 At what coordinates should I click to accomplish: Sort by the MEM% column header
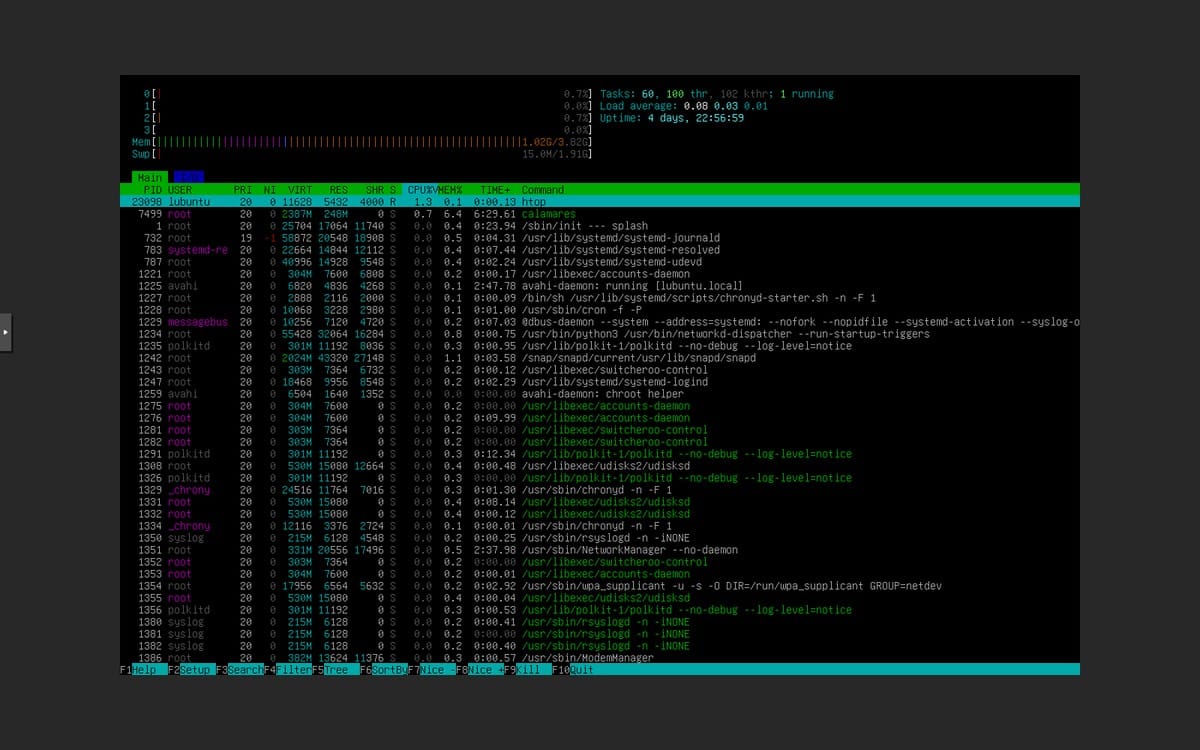click(449, 189)
